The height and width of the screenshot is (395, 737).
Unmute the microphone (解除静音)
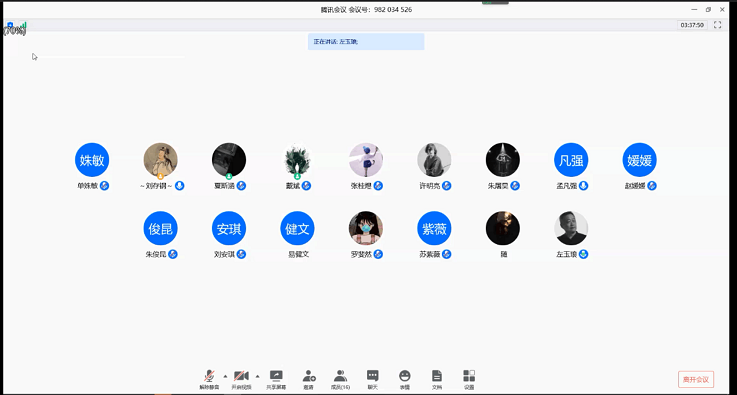tap(209, 379)
